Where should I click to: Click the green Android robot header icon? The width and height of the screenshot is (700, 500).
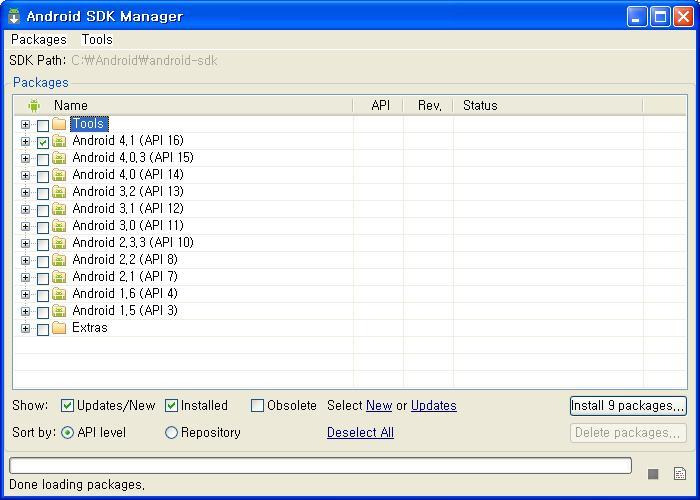coord(33,106)
